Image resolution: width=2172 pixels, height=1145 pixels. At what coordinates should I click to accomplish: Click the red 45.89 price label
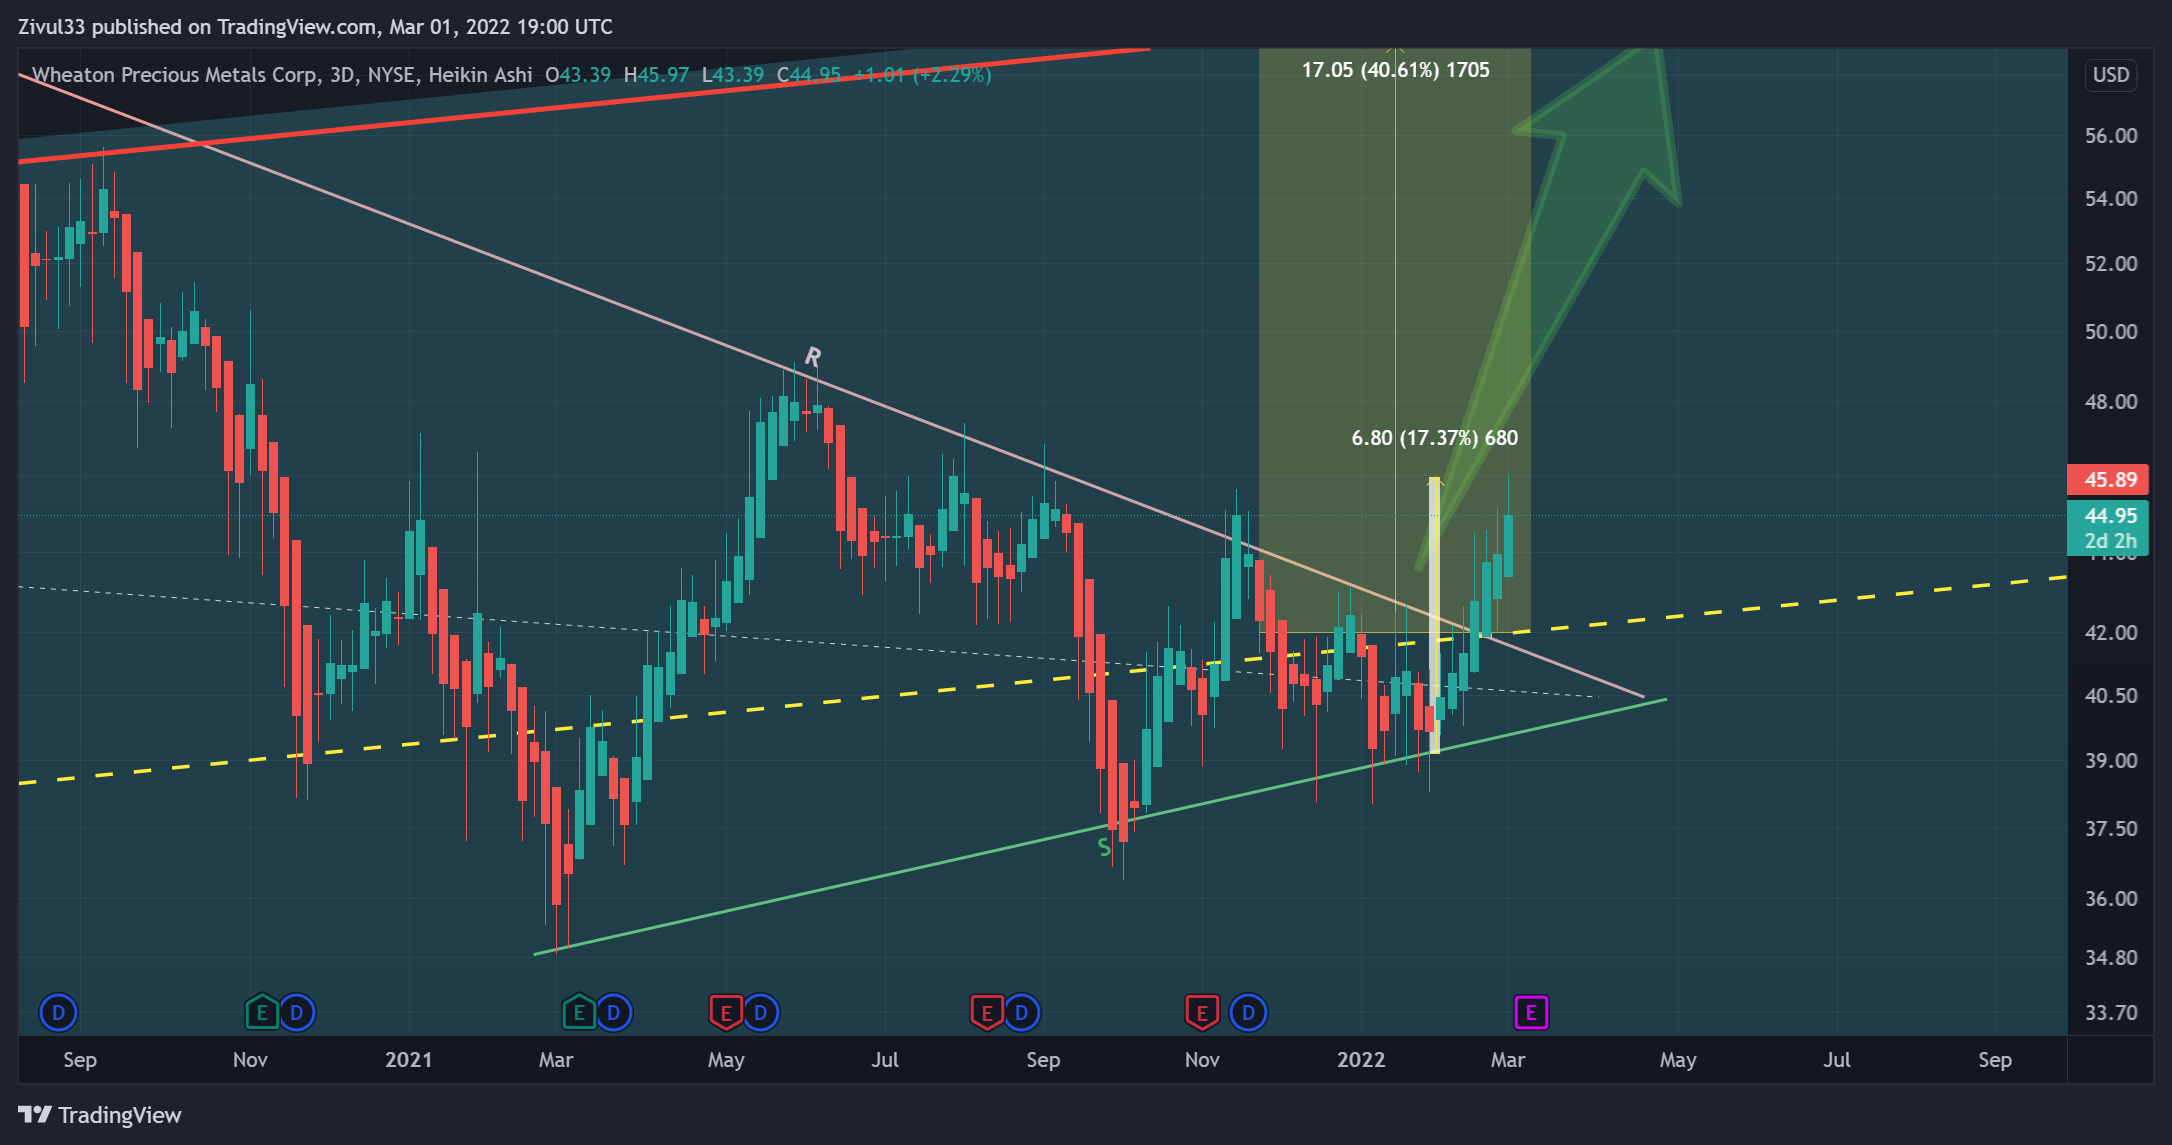[2108, 480]
